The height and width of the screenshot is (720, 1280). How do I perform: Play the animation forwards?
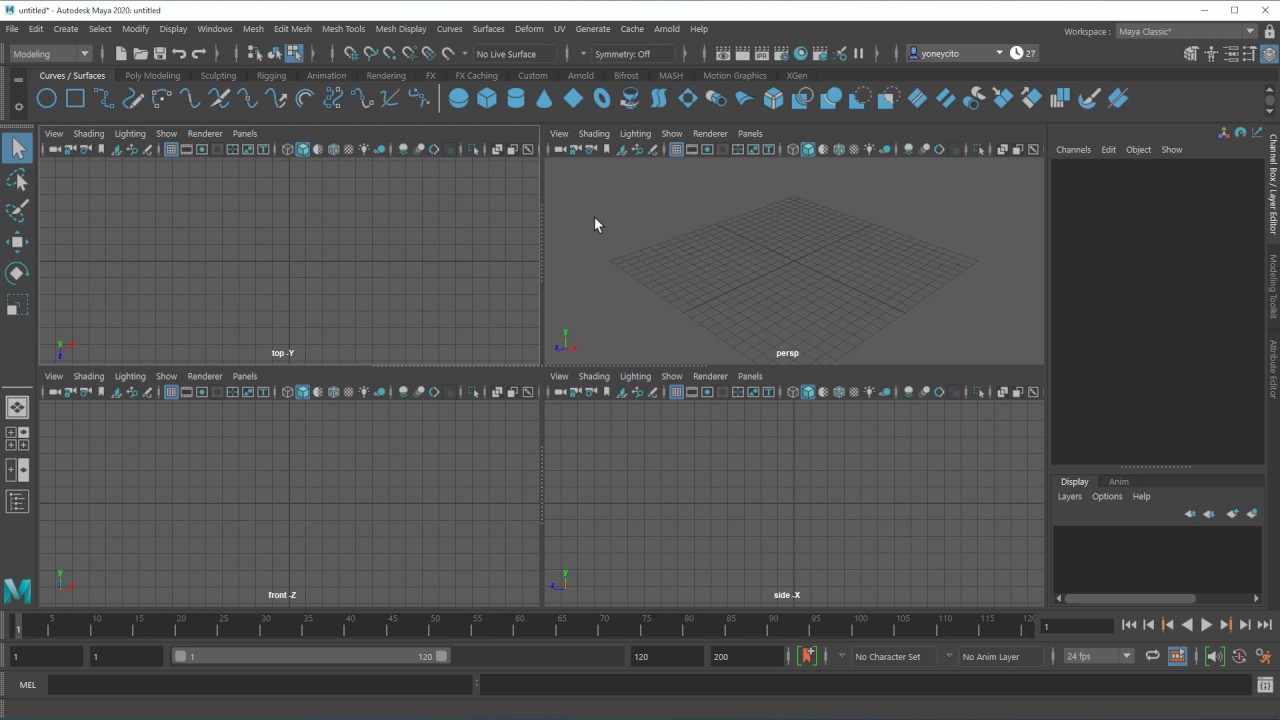pyautogui.click(x=1206, y=625)
